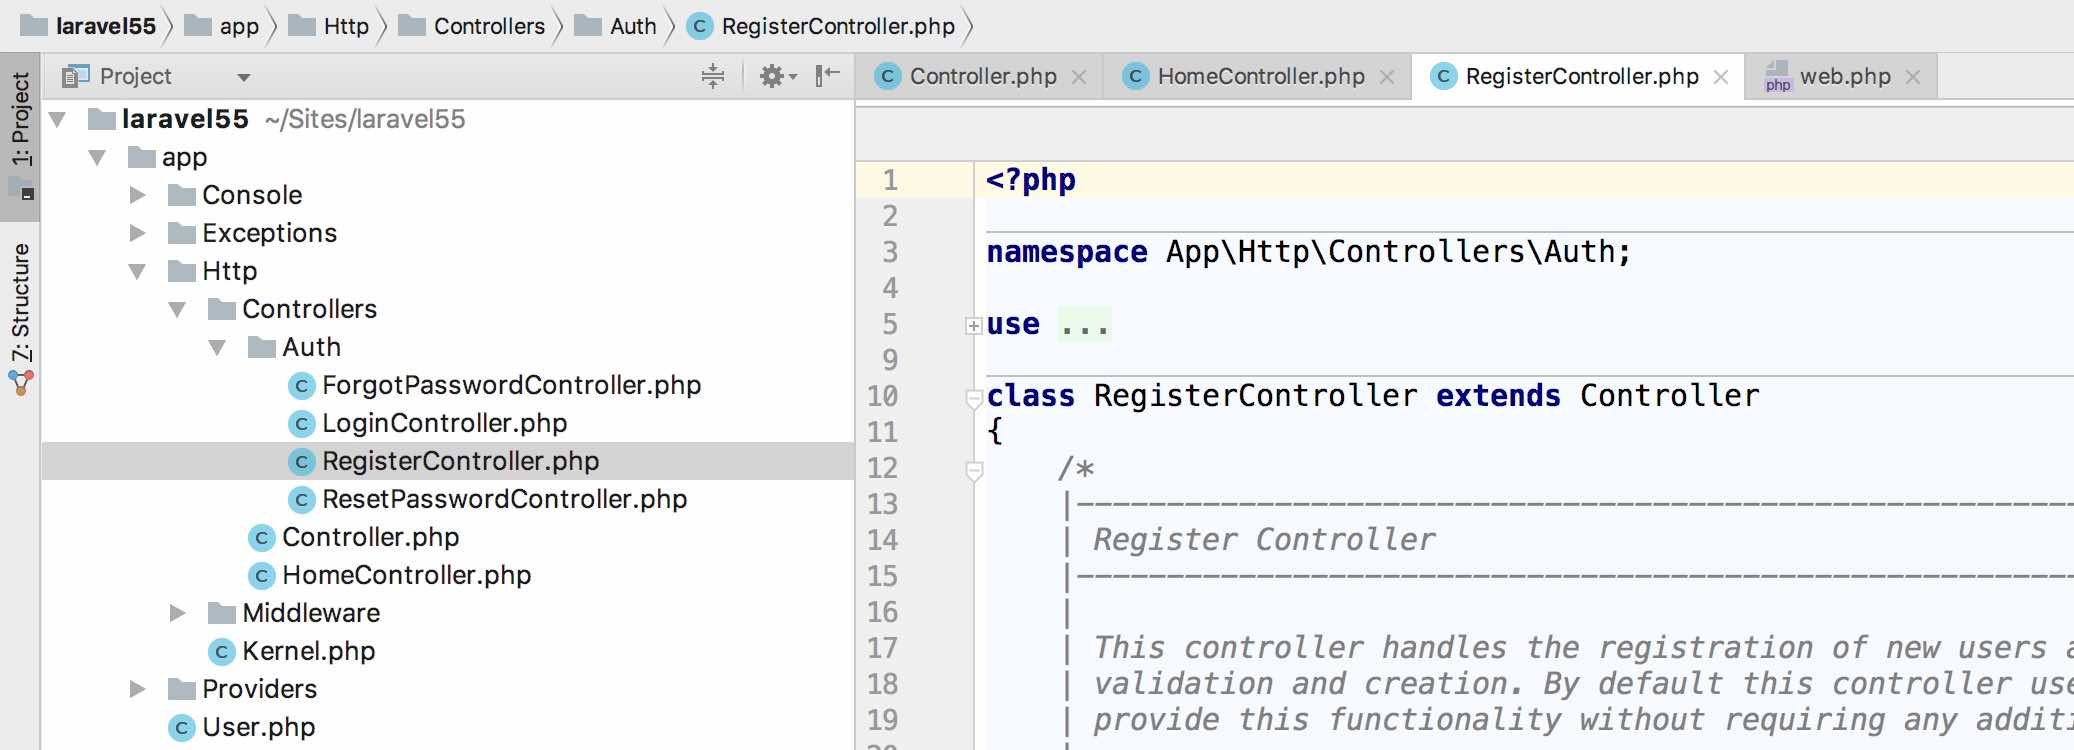Select LoginController.php in the project tree

pyautogui.click(x=444, y=423)
